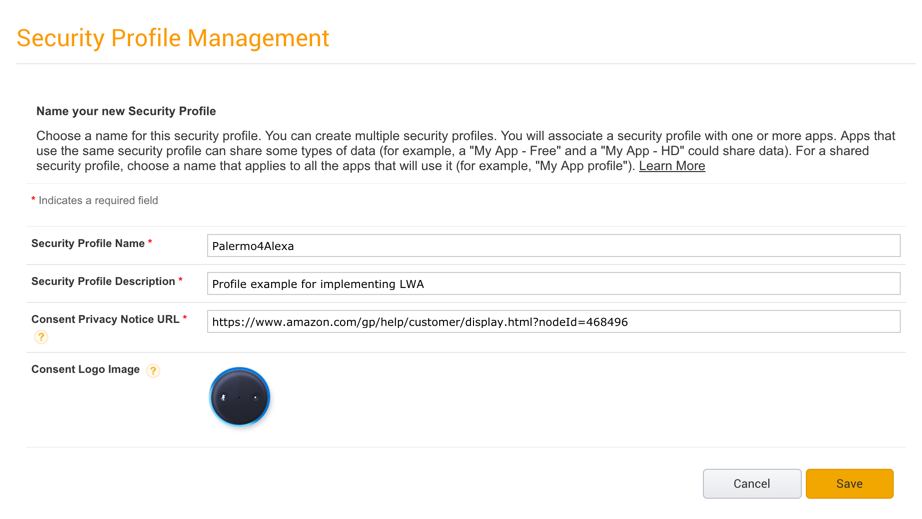Viewport: 922px width, 519px height.
Task: Focus the Consent Privacy Notice URL field
Action: click(x=553, y=322)
